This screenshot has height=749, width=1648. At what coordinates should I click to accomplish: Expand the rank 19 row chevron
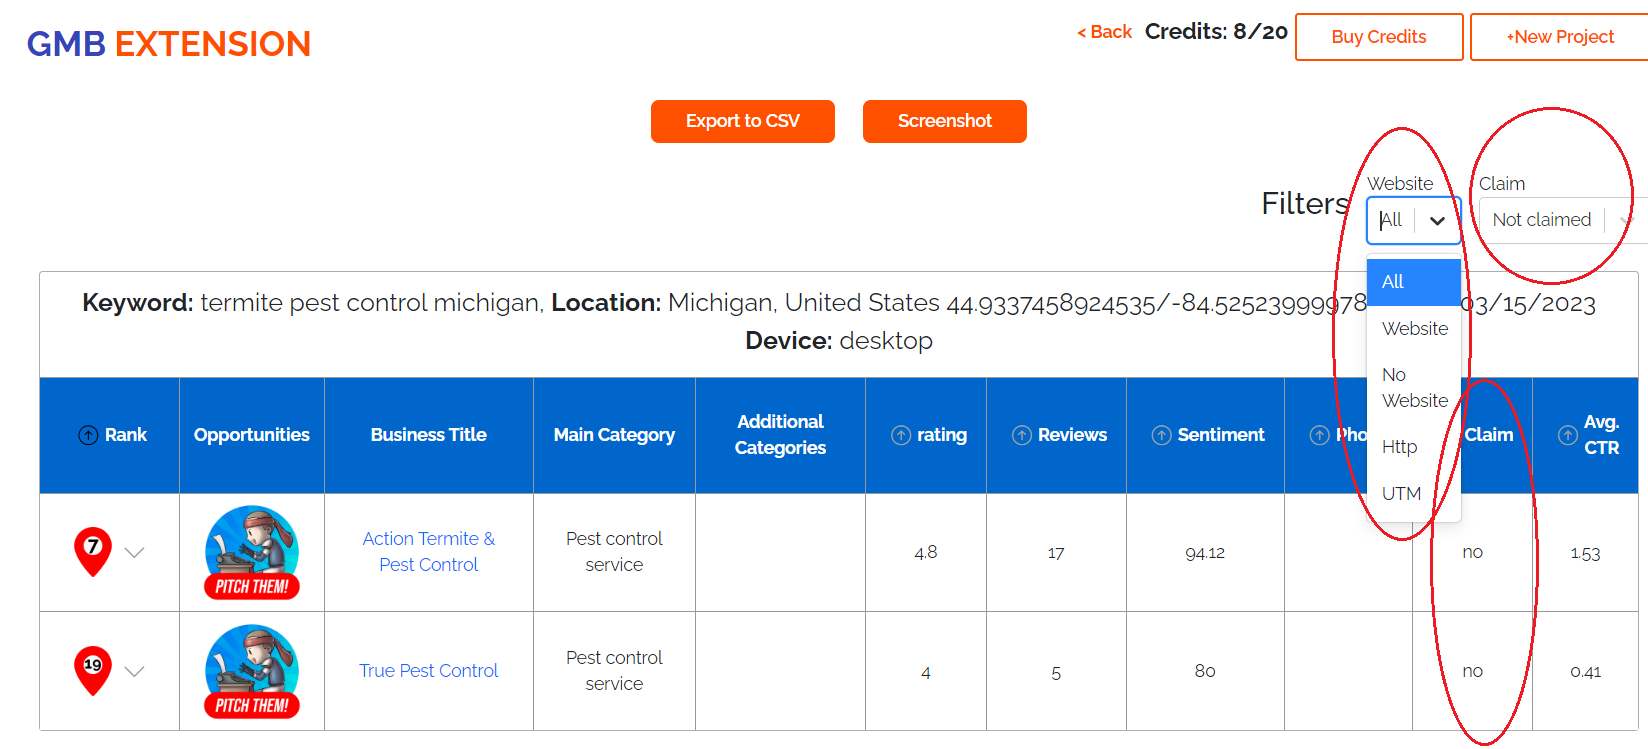click(x=135, y=671)
